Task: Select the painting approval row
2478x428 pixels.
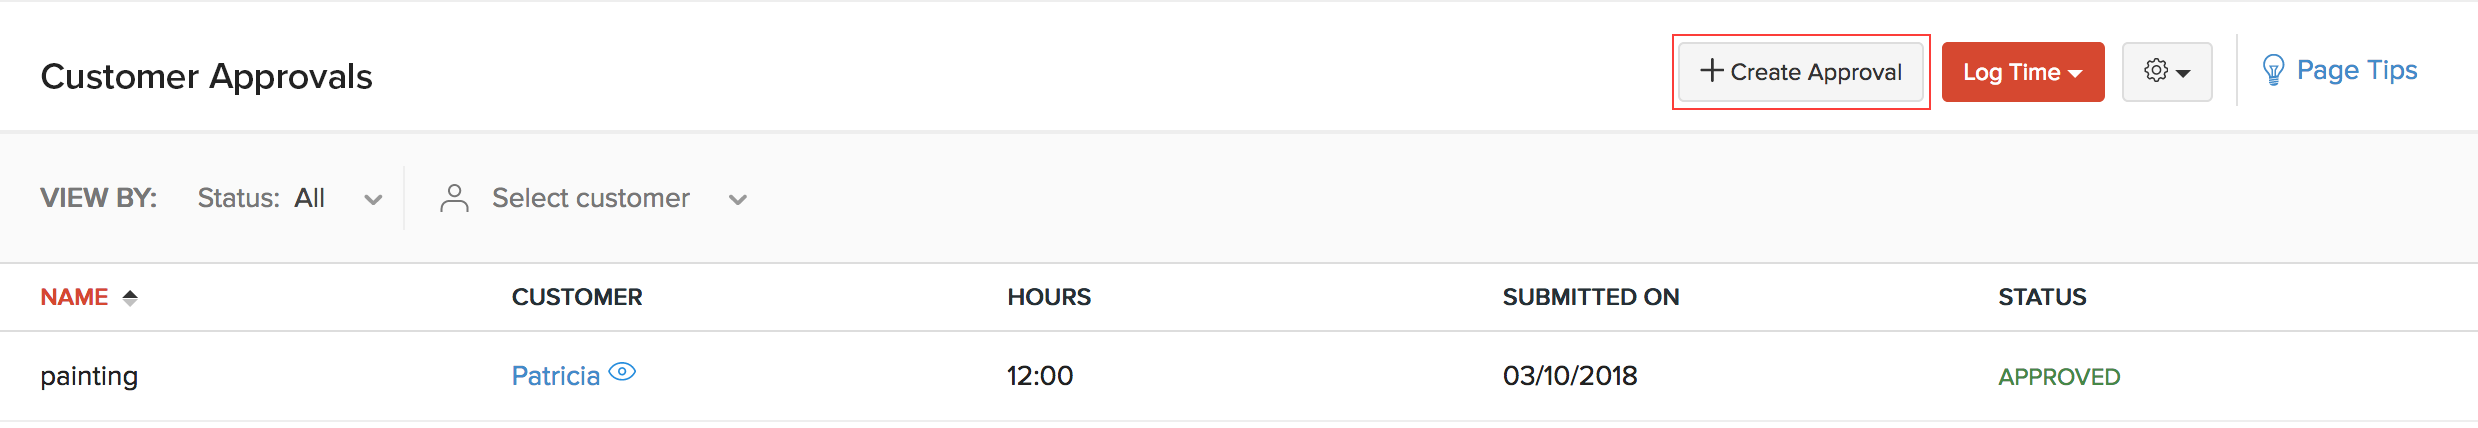Action: 89,376
